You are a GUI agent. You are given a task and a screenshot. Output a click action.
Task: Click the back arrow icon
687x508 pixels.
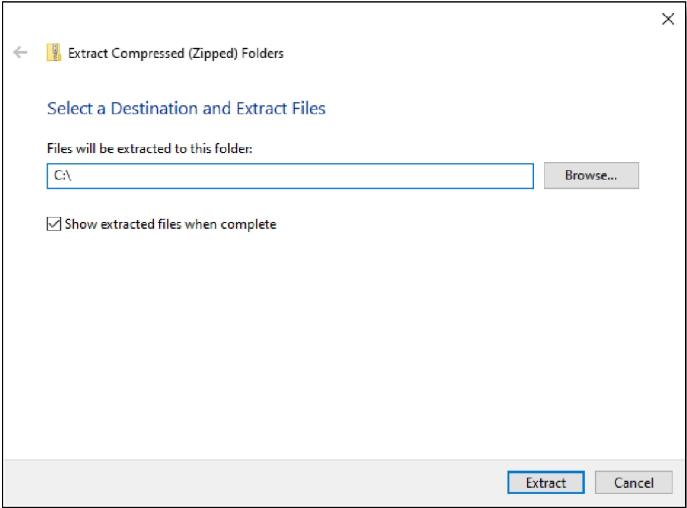tap(20, 53)
